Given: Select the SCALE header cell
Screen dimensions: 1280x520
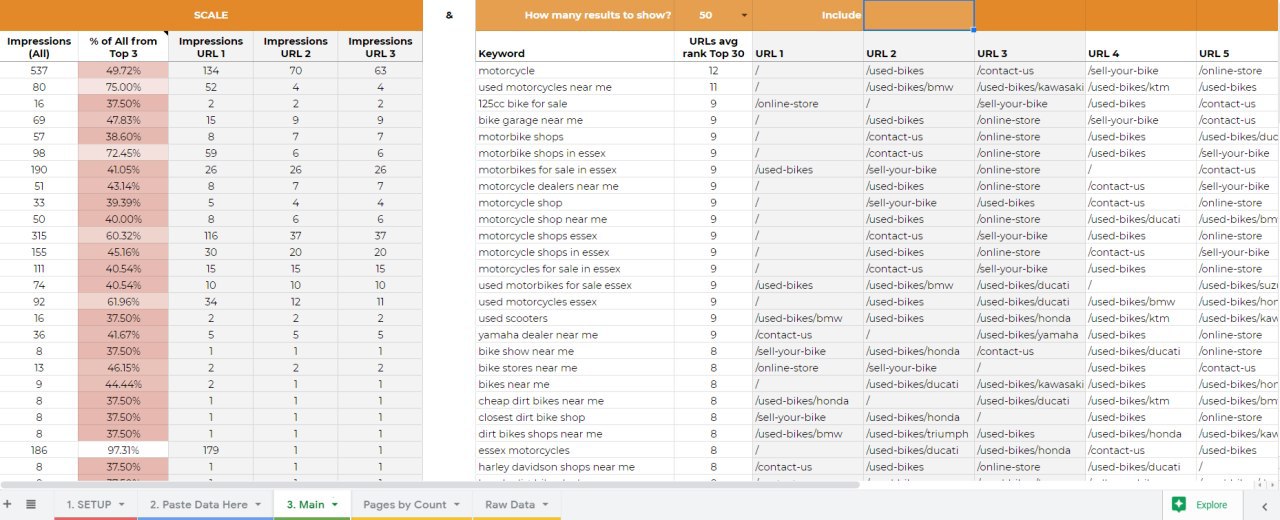Looking at the screenshot, I should click(211, 15).
